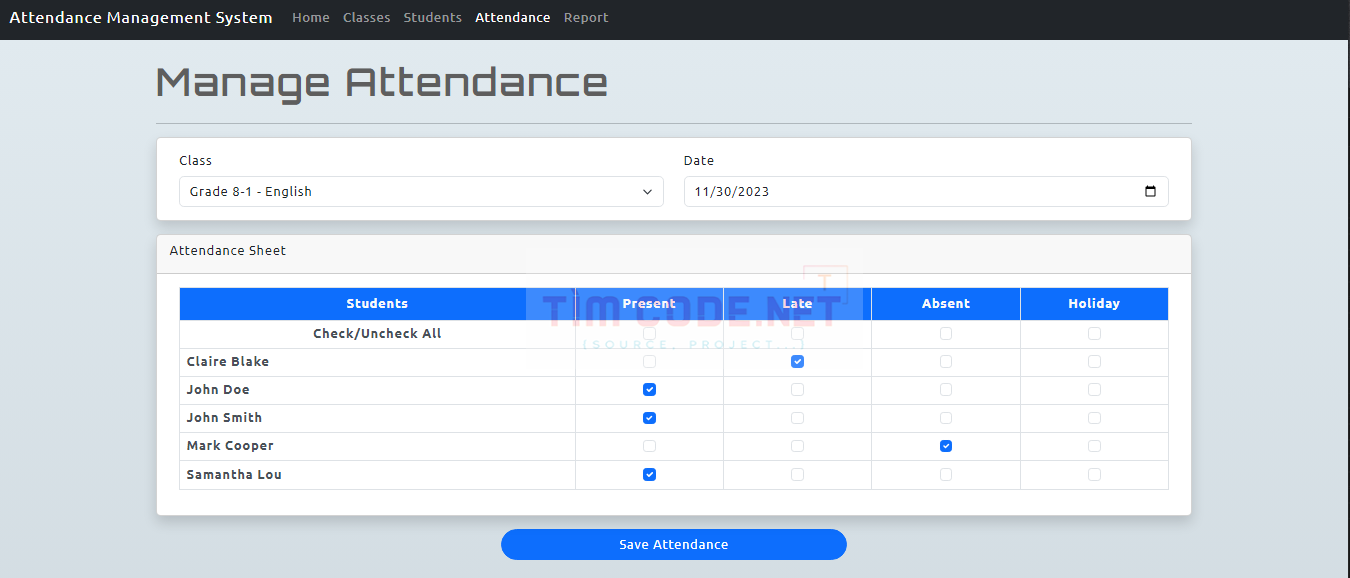Click the Check/Uncheck All label
This screenshot has width=1350, height=578.
point(377,334)
